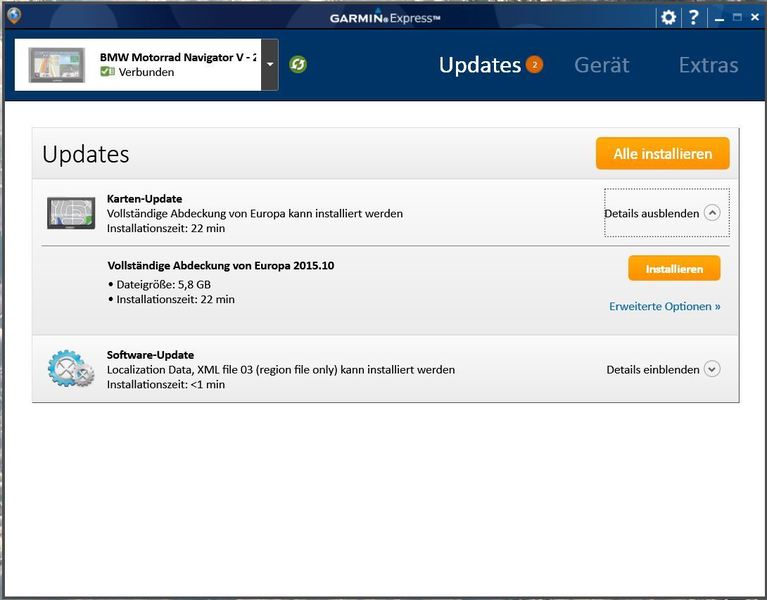Image resolution: width=767 pixels, height=600 pixels.
Task: Open the Extras tab
Action: click(x=708, y=65)
